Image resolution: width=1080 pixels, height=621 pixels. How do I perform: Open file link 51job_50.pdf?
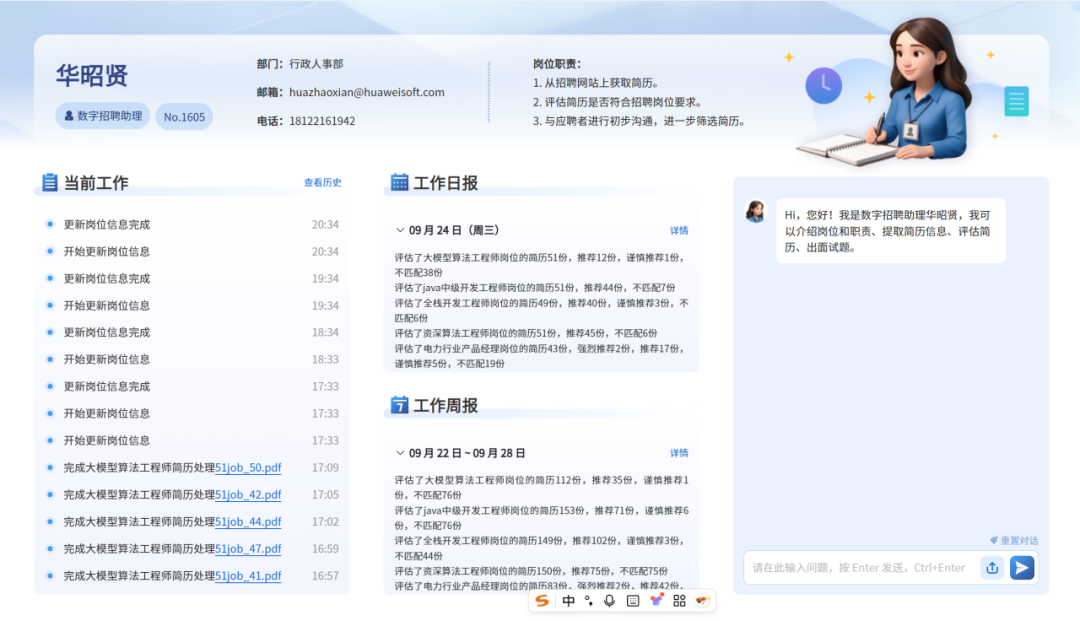248,467
